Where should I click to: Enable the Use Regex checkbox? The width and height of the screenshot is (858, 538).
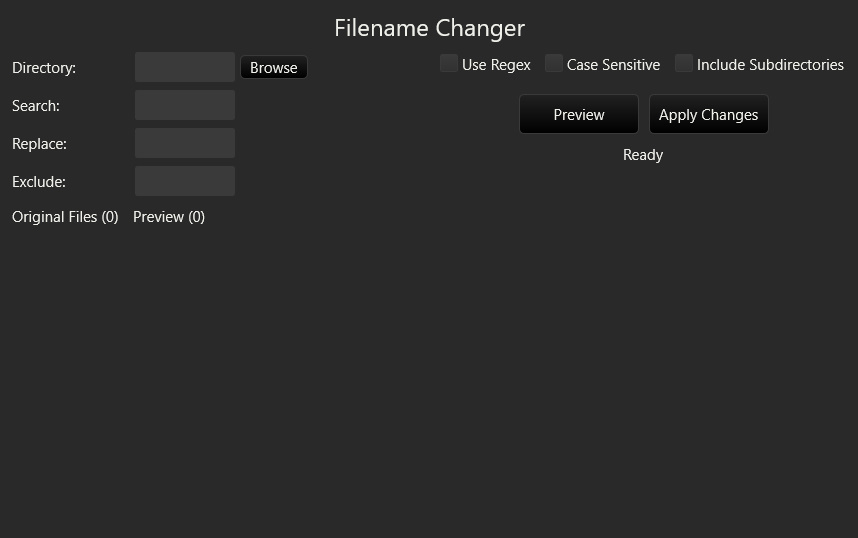(x=449, y=64)
